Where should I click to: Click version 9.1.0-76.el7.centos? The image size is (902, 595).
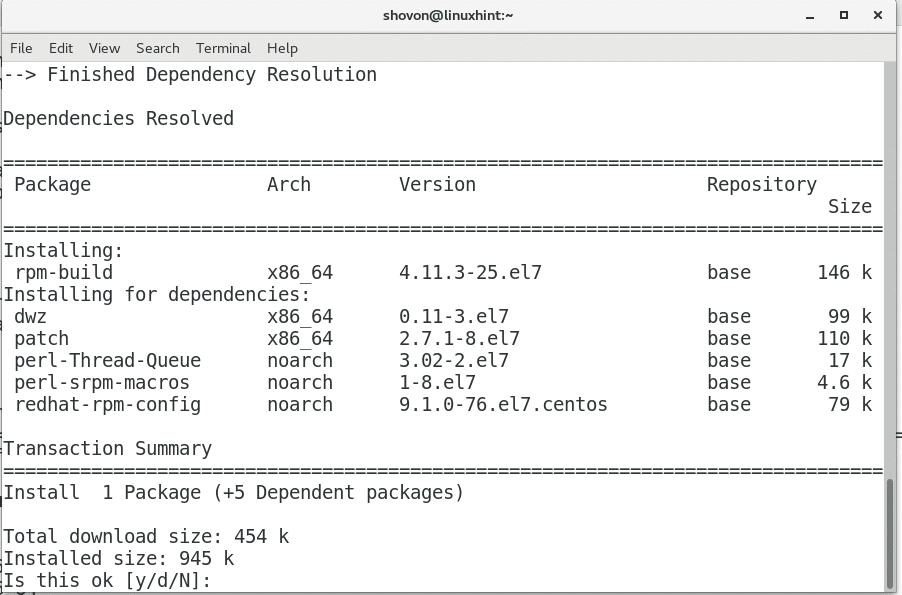point(503,404)
